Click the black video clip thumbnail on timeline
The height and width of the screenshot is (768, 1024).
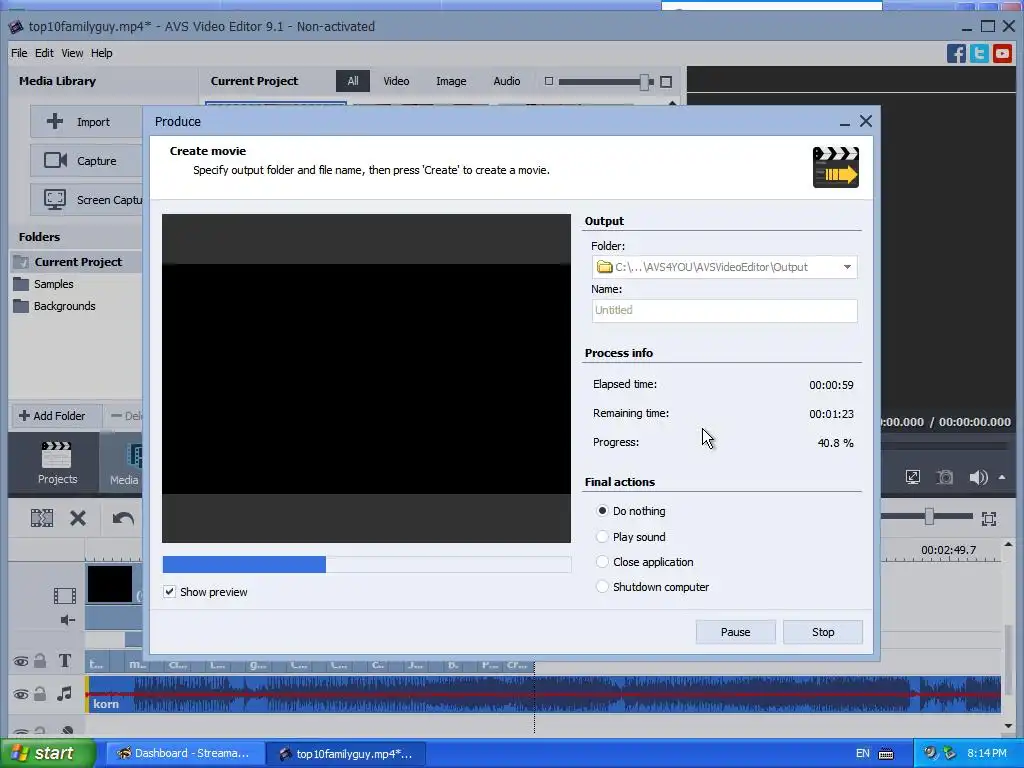click(x=110, y=584)
